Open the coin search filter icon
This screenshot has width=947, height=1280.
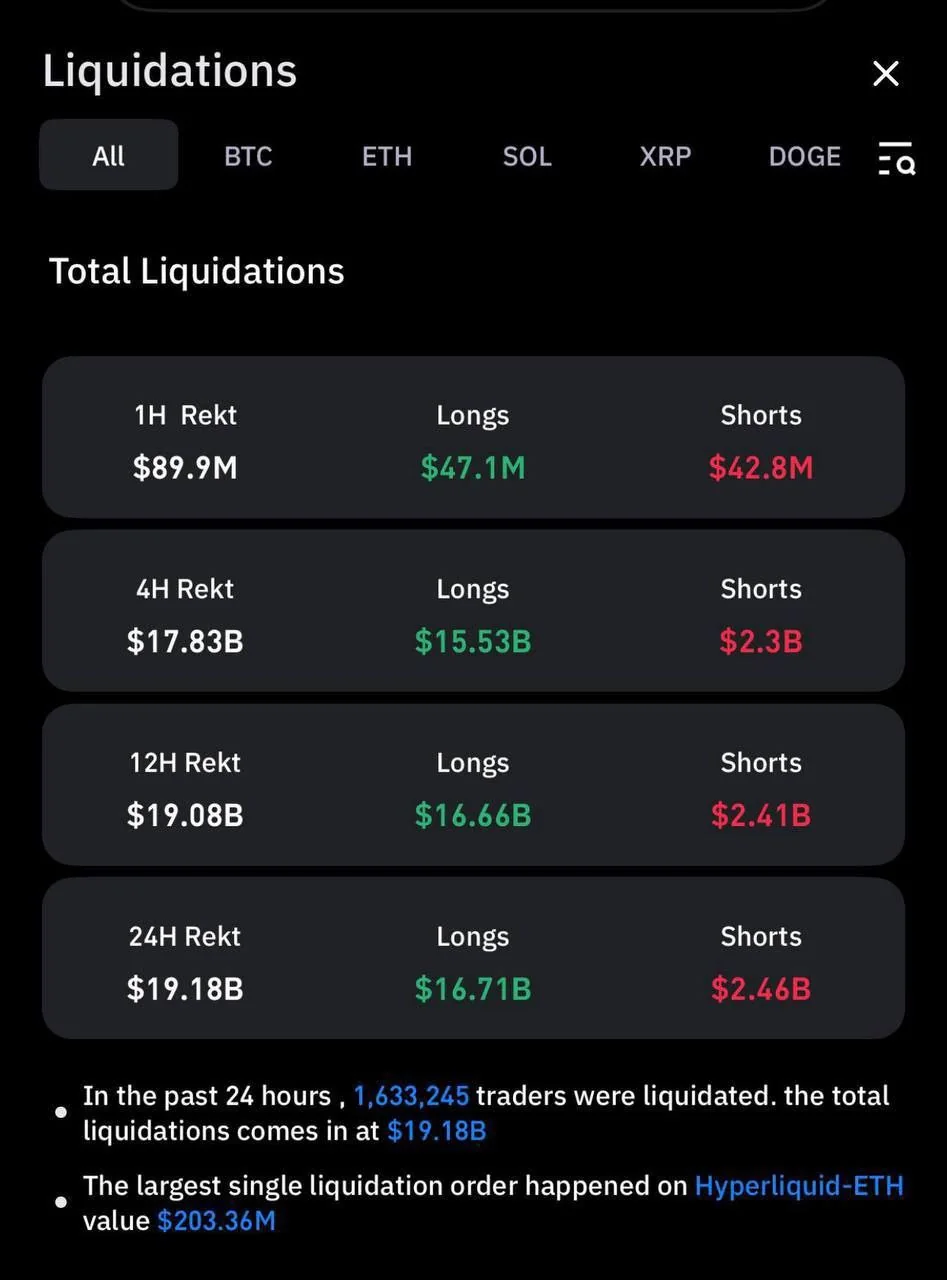pyautogui.click(x=896, y=158)
